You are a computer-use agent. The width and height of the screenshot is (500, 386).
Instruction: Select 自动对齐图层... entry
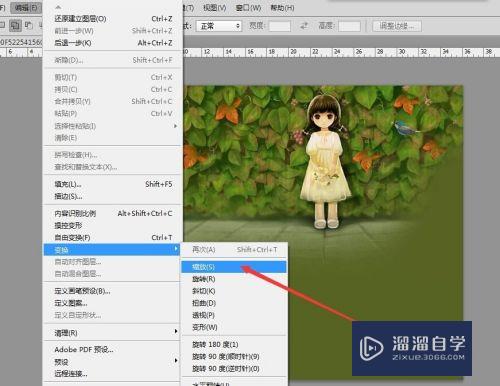click(113, 262)
